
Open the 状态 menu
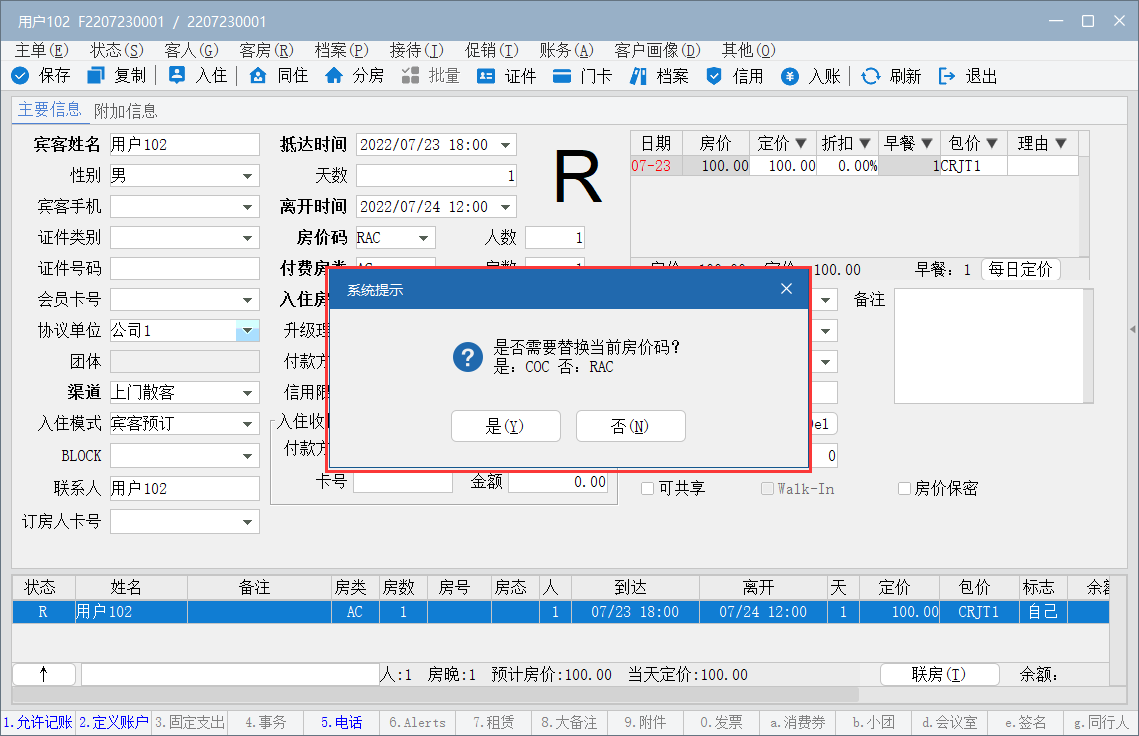117,50
